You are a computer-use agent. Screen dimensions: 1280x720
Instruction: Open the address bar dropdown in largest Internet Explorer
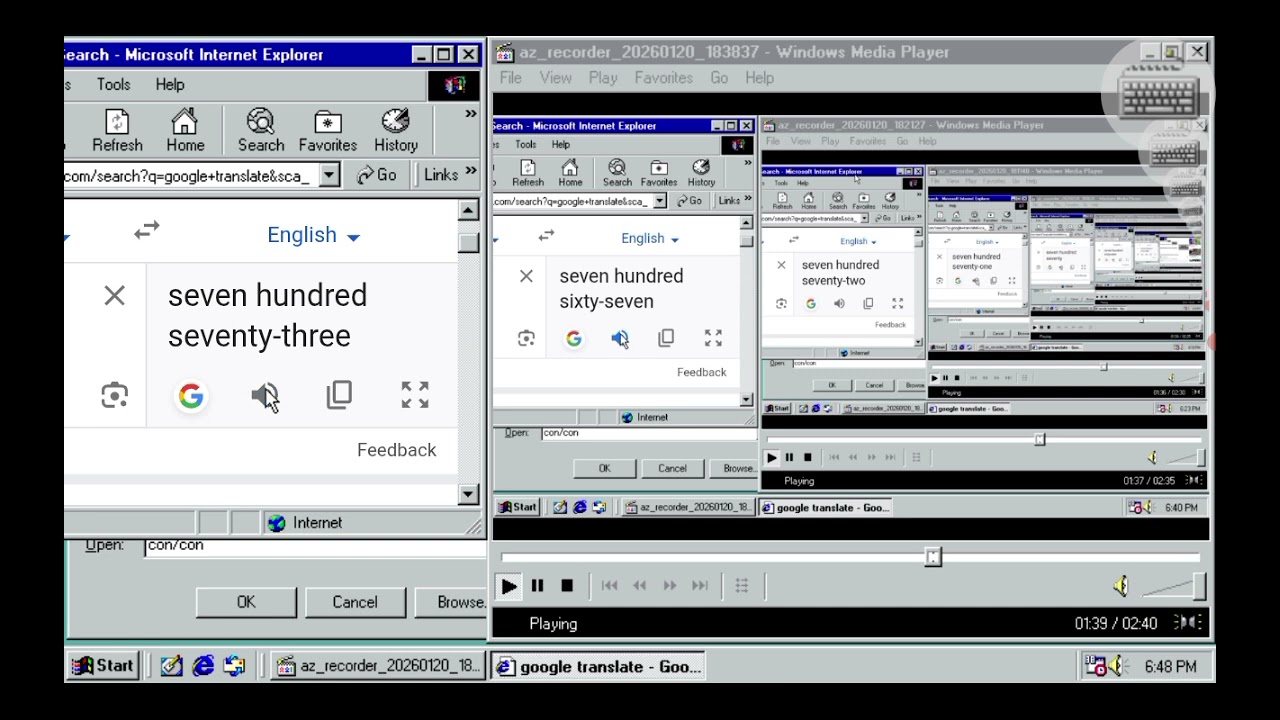(x=329, y=175)
